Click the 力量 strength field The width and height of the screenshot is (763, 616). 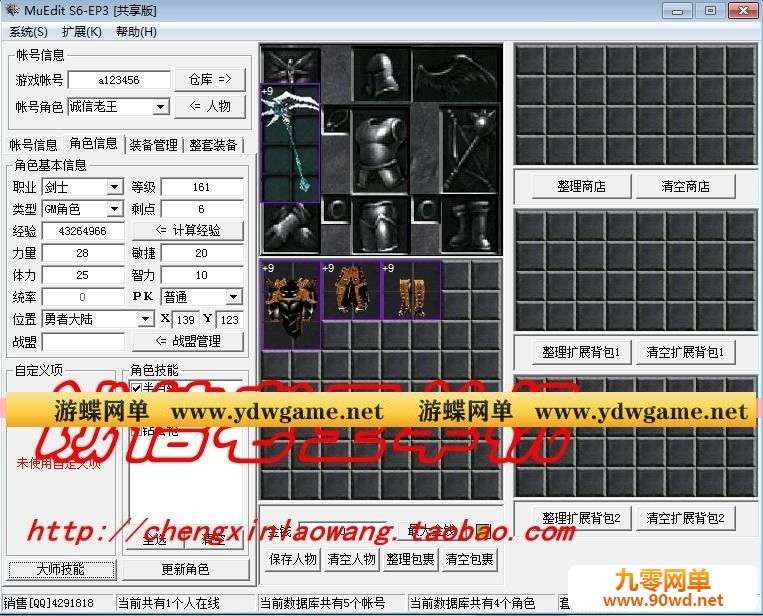click(x=83, y=253)
